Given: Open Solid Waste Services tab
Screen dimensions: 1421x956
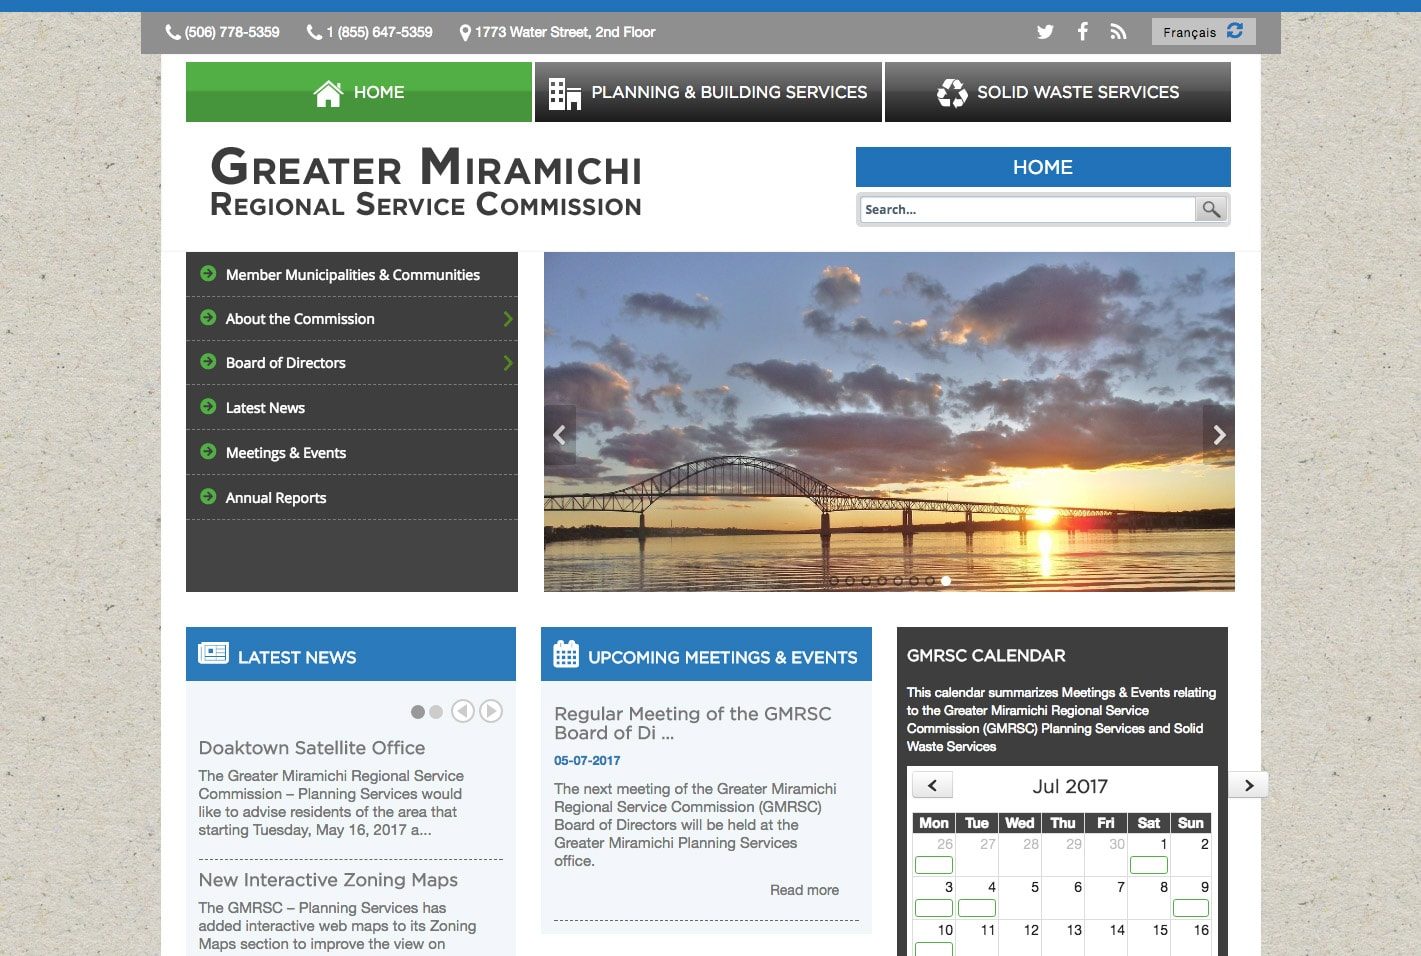Looking at the screenshot, I should coord(1058,92).
